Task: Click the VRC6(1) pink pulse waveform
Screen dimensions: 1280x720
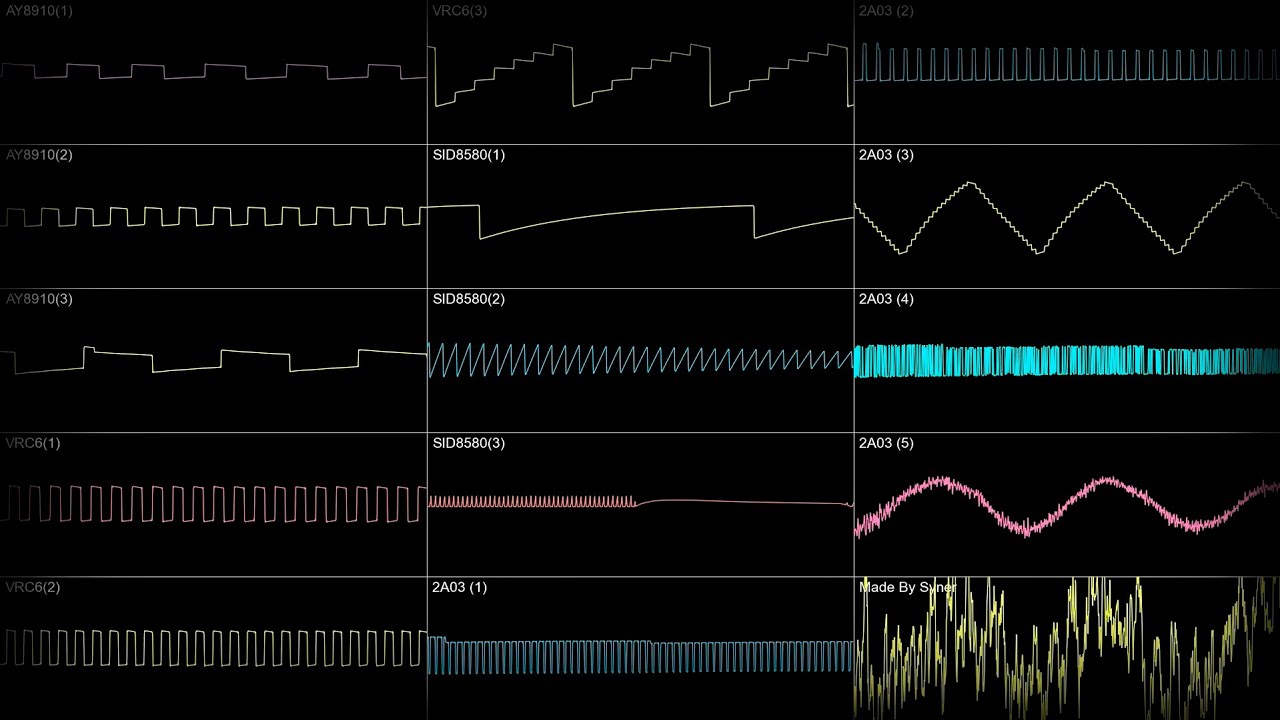Action: tap(213, 504)
